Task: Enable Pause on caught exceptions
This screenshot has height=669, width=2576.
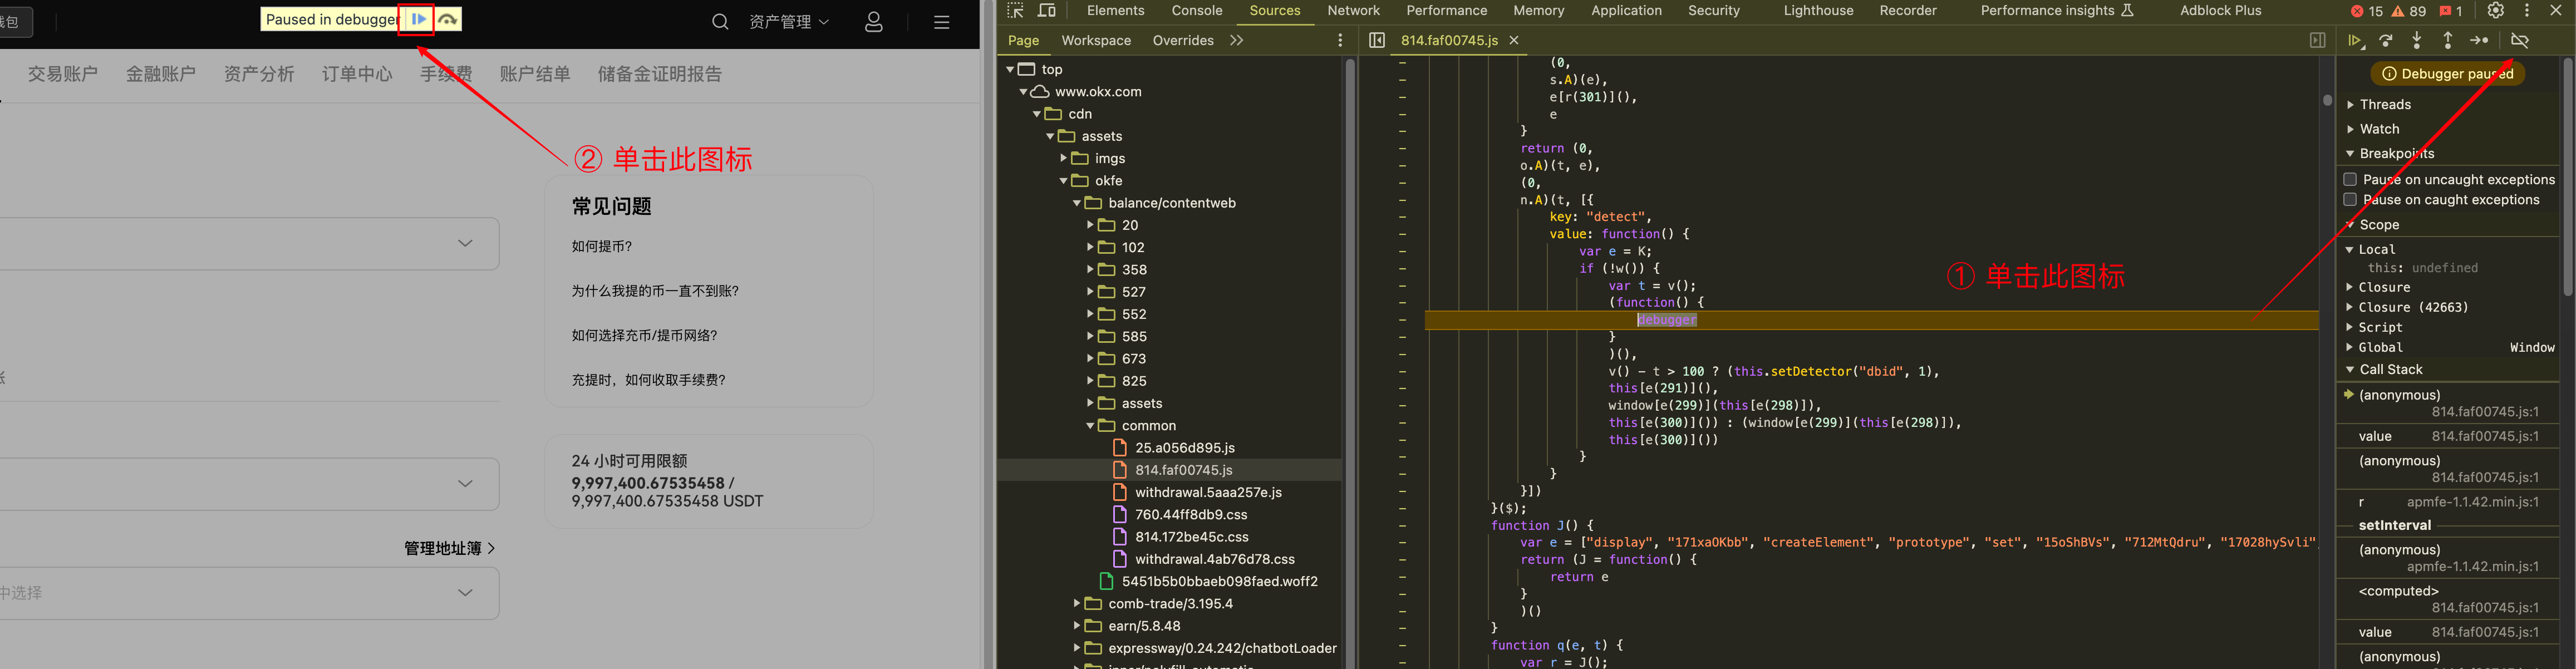Action: pos(2350,200)
